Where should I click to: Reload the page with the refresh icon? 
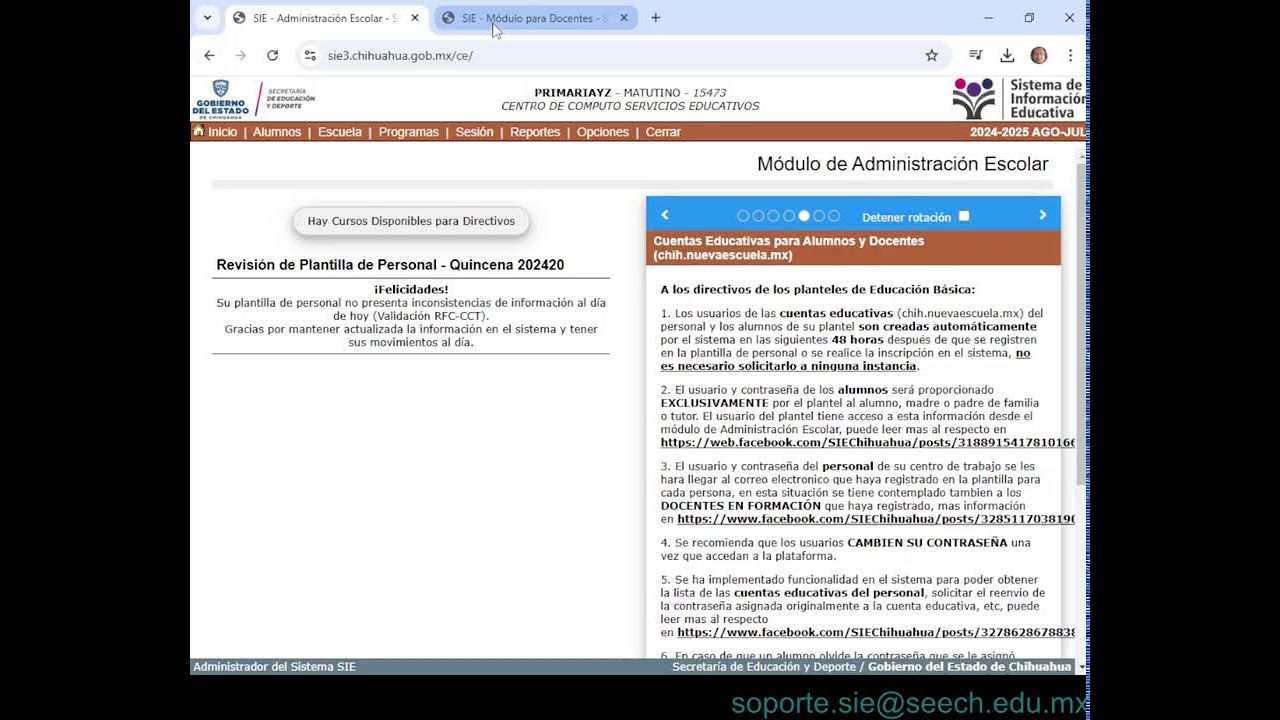(x=272, y=56)
